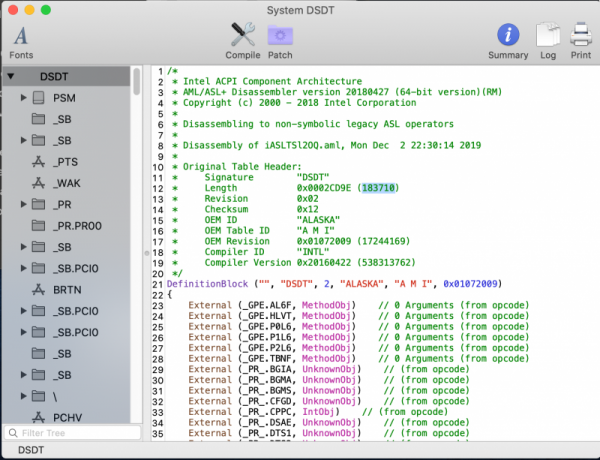The width and height of the screenshot is (600, 460).
Task: Click the Compile tool icon
Action: point(242,38)
